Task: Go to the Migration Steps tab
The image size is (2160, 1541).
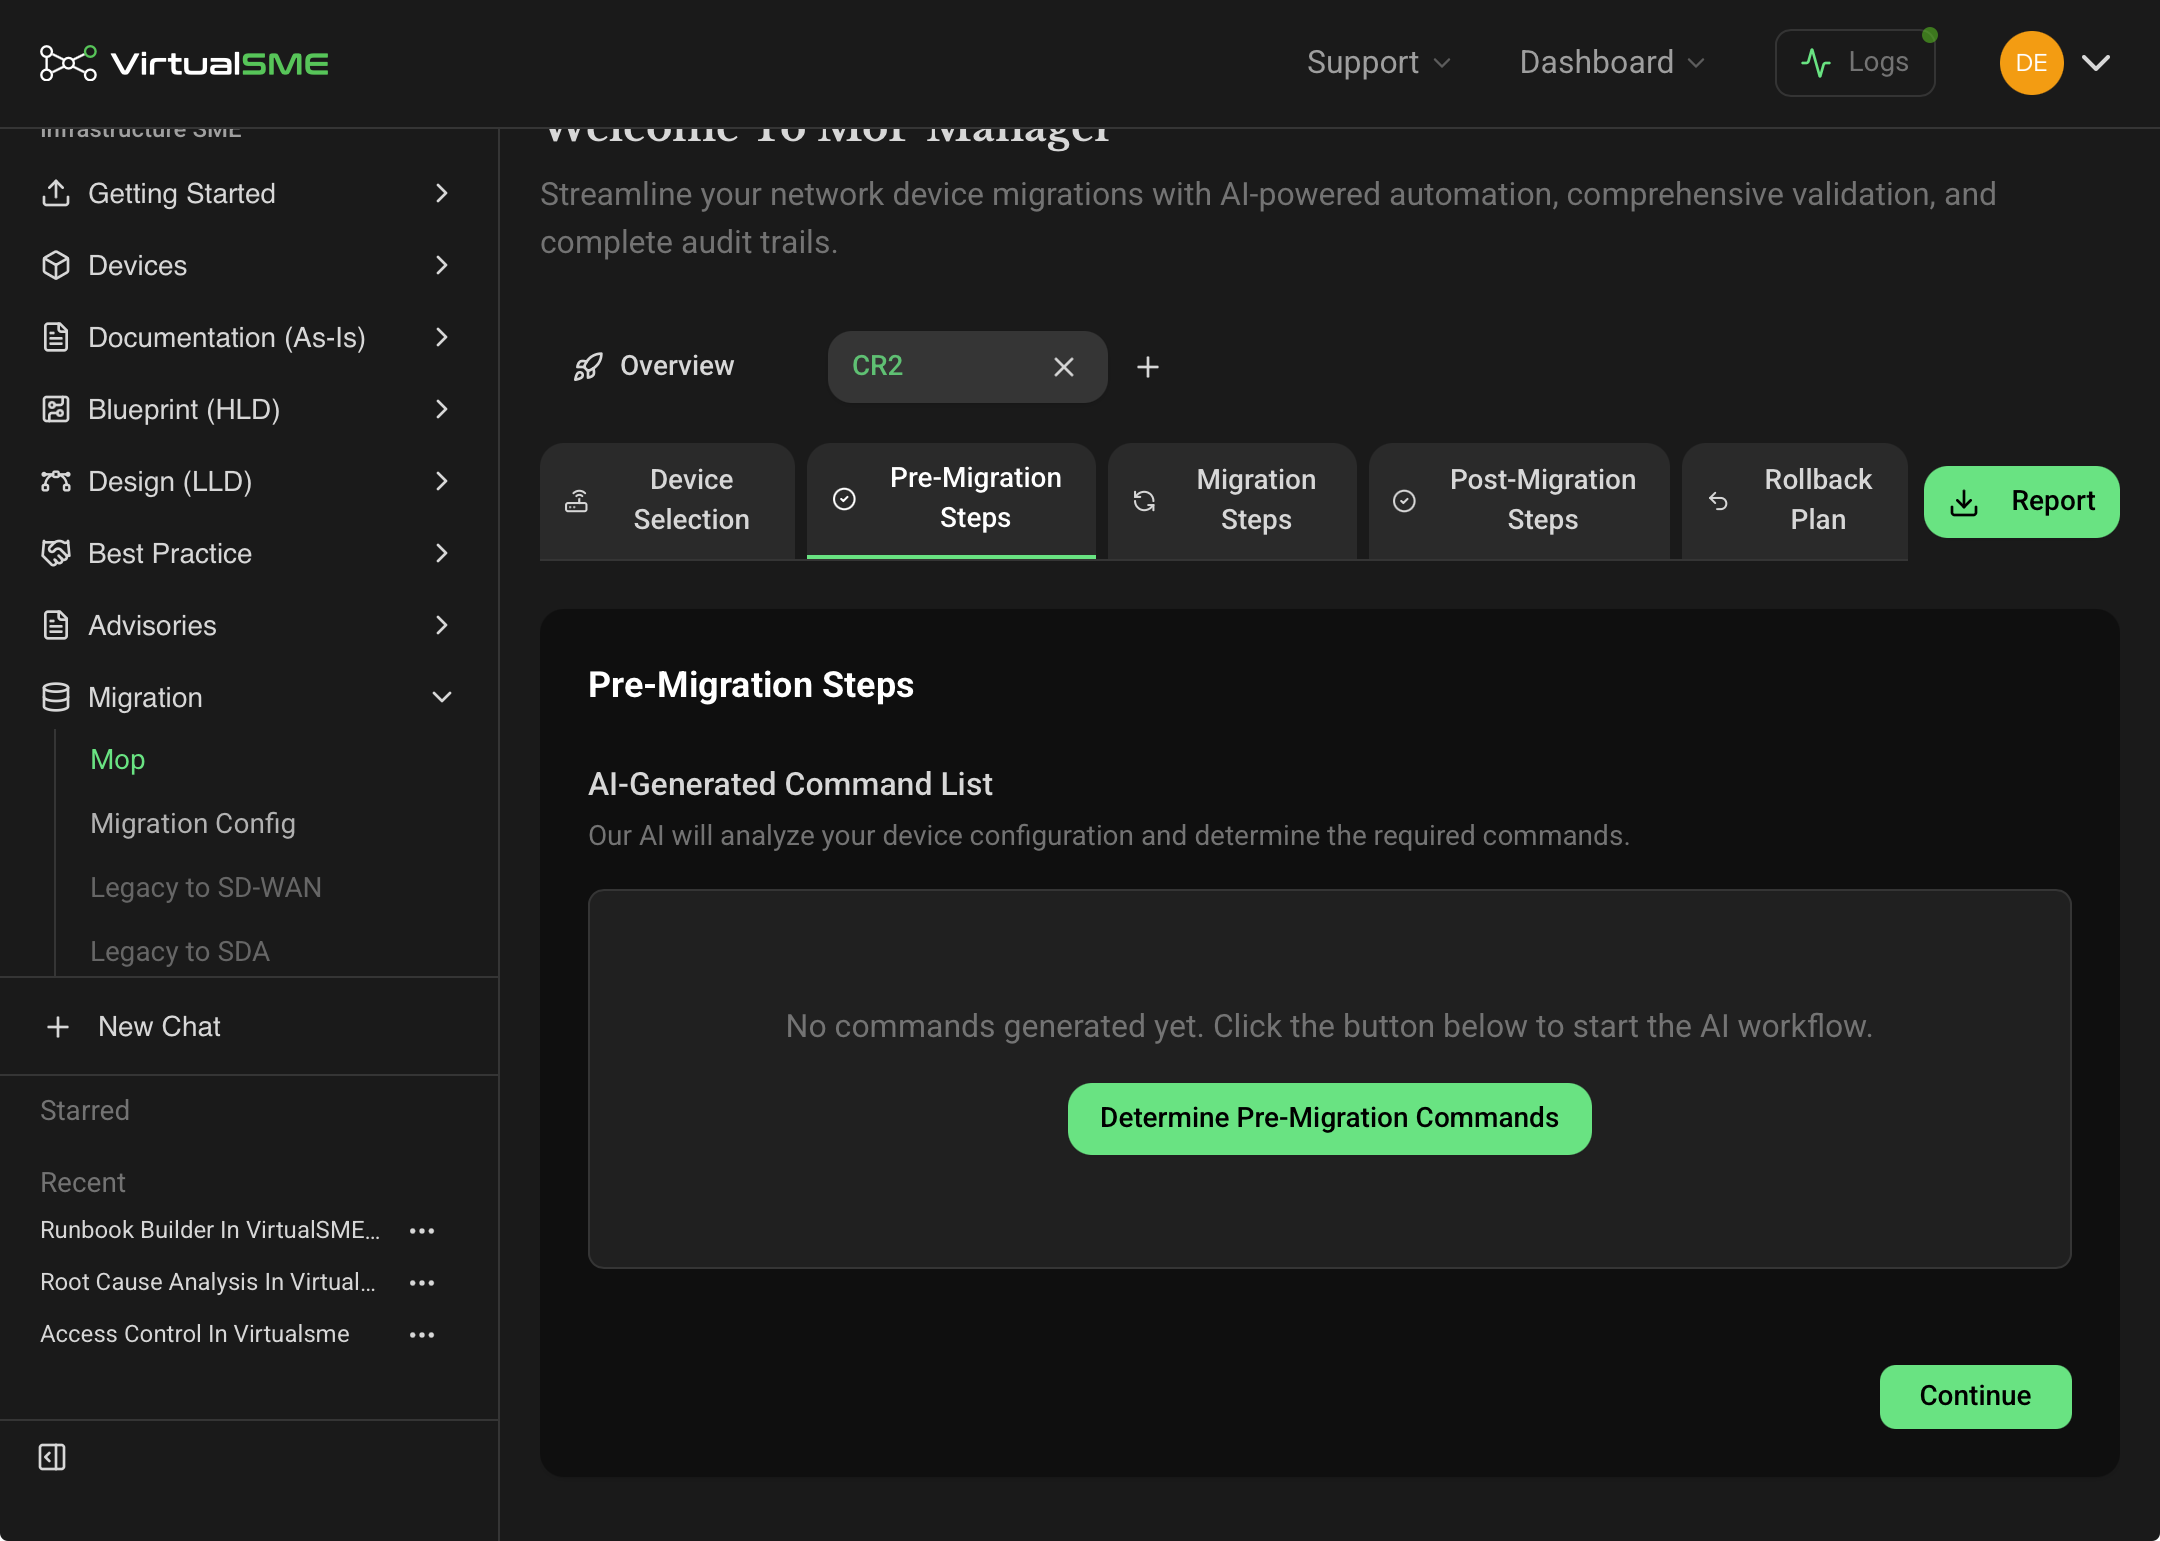Action: (x=1232, y=501)
